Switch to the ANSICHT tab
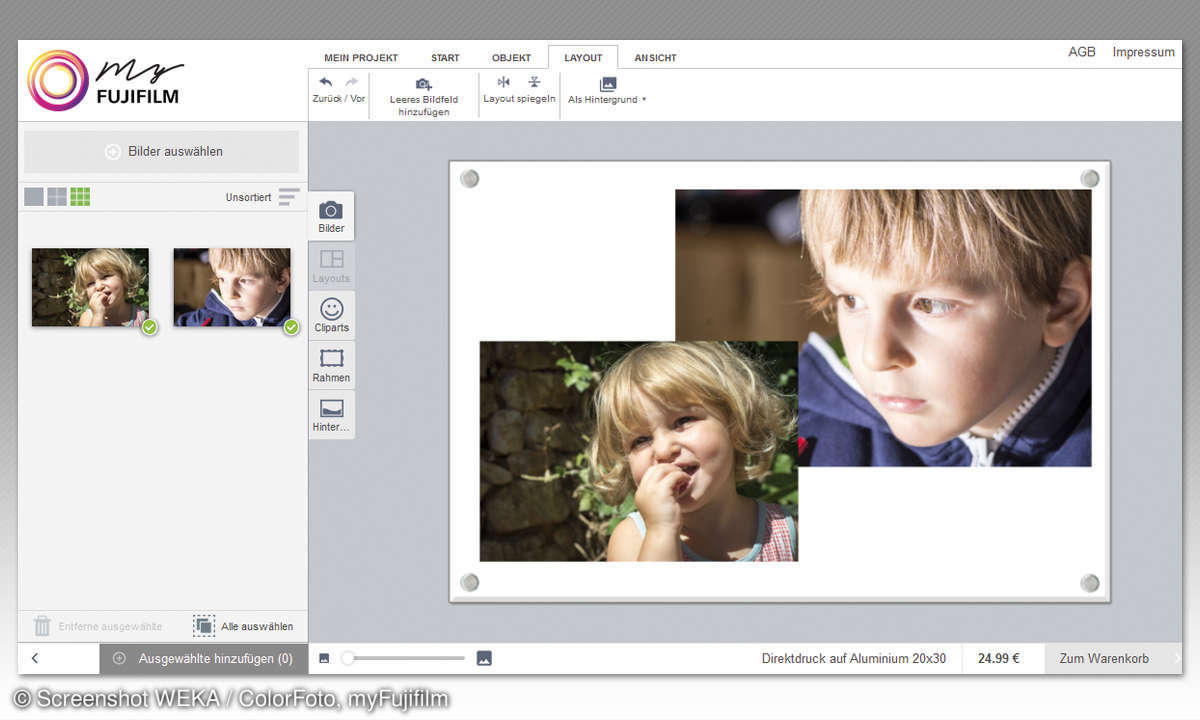This screenshot has width=1200, height=720. [655, 58]
